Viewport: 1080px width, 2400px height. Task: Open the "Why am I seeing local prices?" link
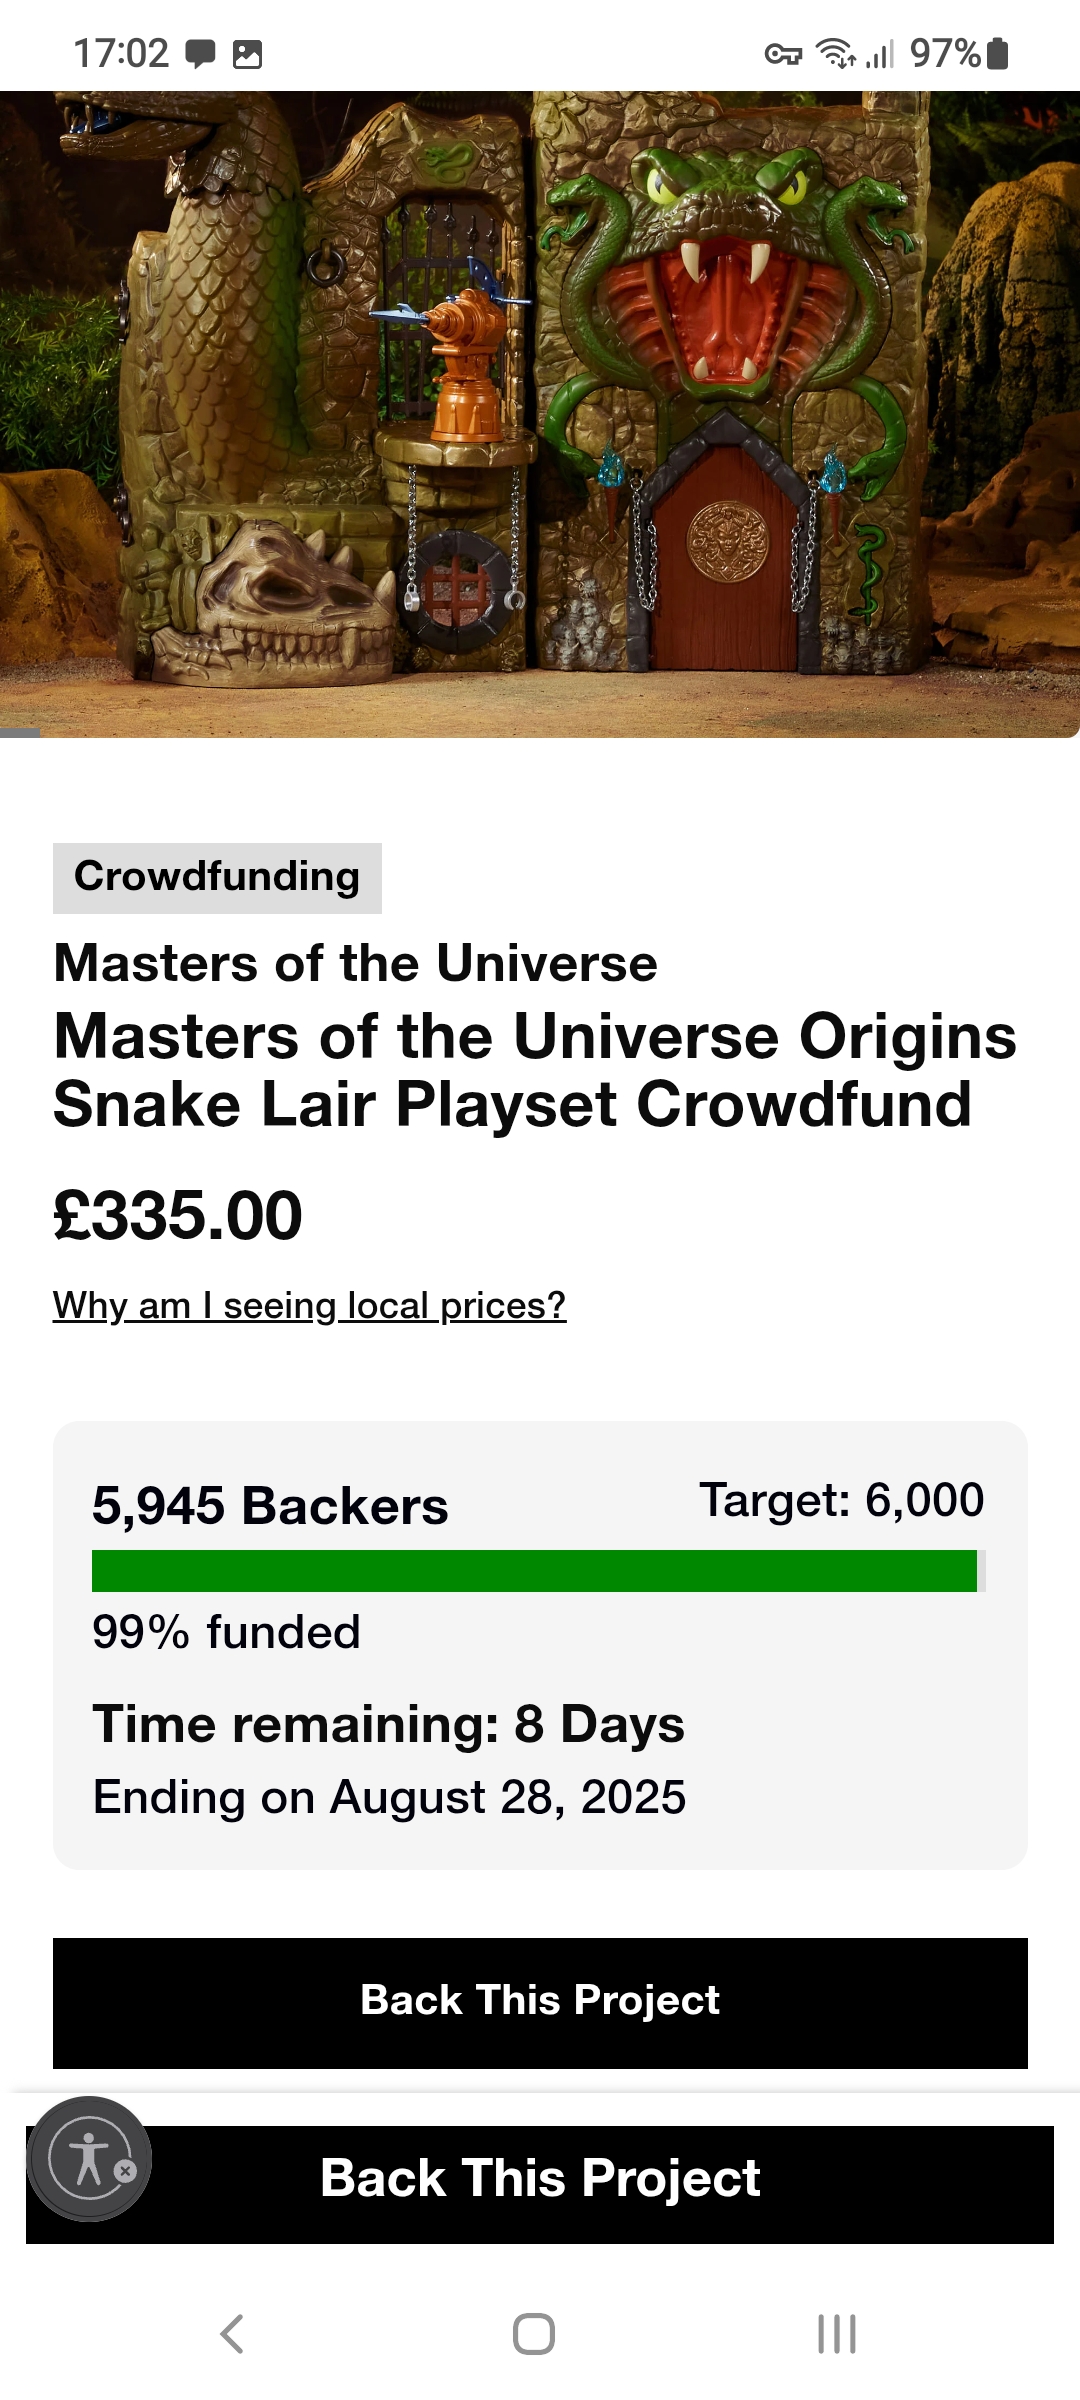(x=309, y=1305)
